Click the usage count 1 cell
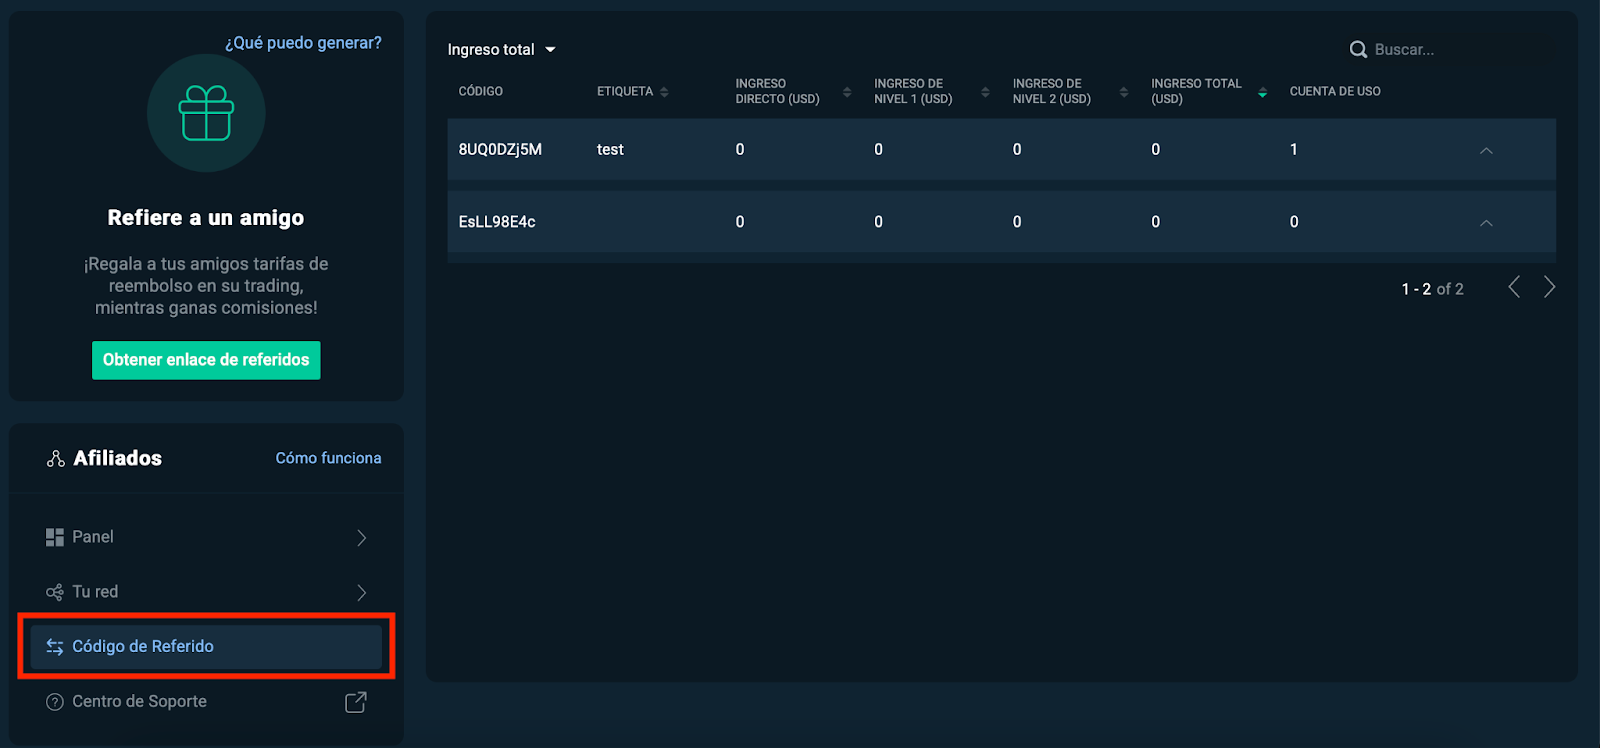The width and height of the screenshot is (1600, 748). (1294, 149)
